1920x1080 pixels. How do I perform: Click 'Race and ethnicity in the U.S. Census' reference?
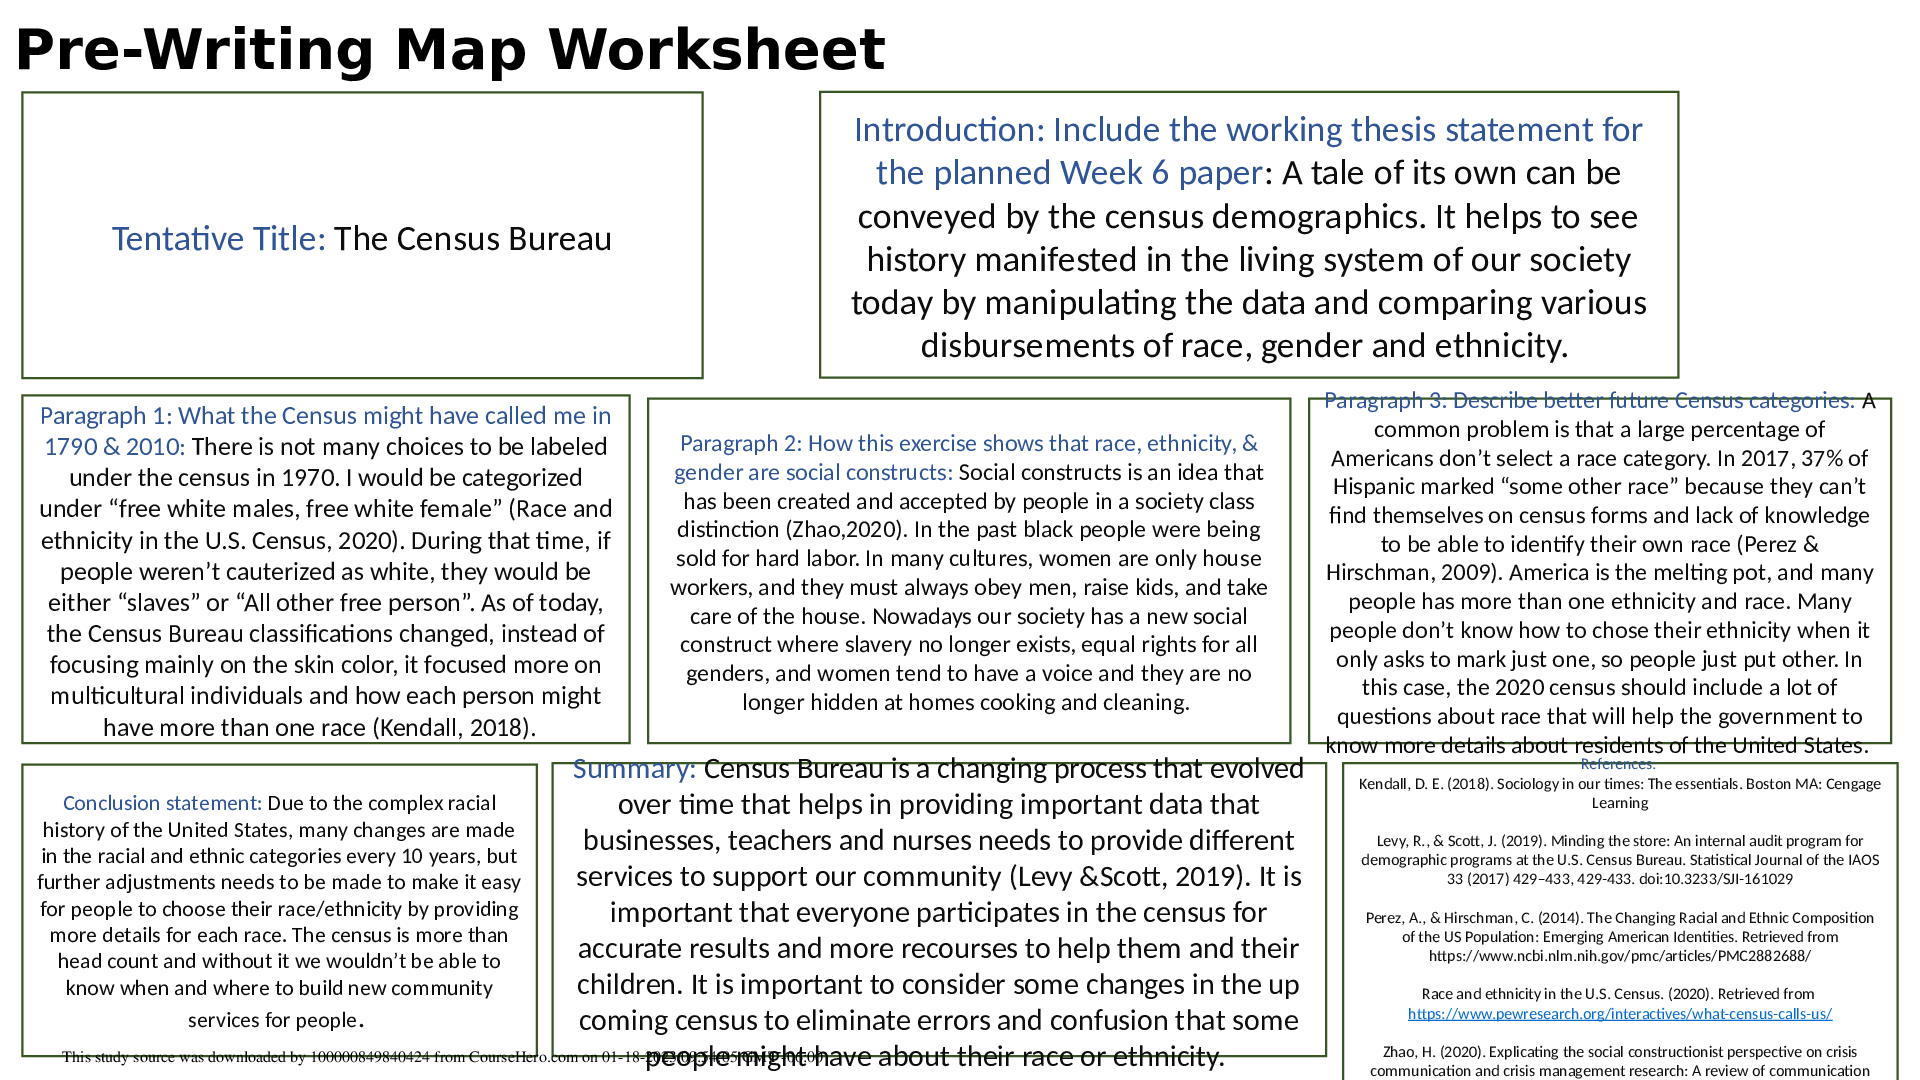click(1617, 994)
